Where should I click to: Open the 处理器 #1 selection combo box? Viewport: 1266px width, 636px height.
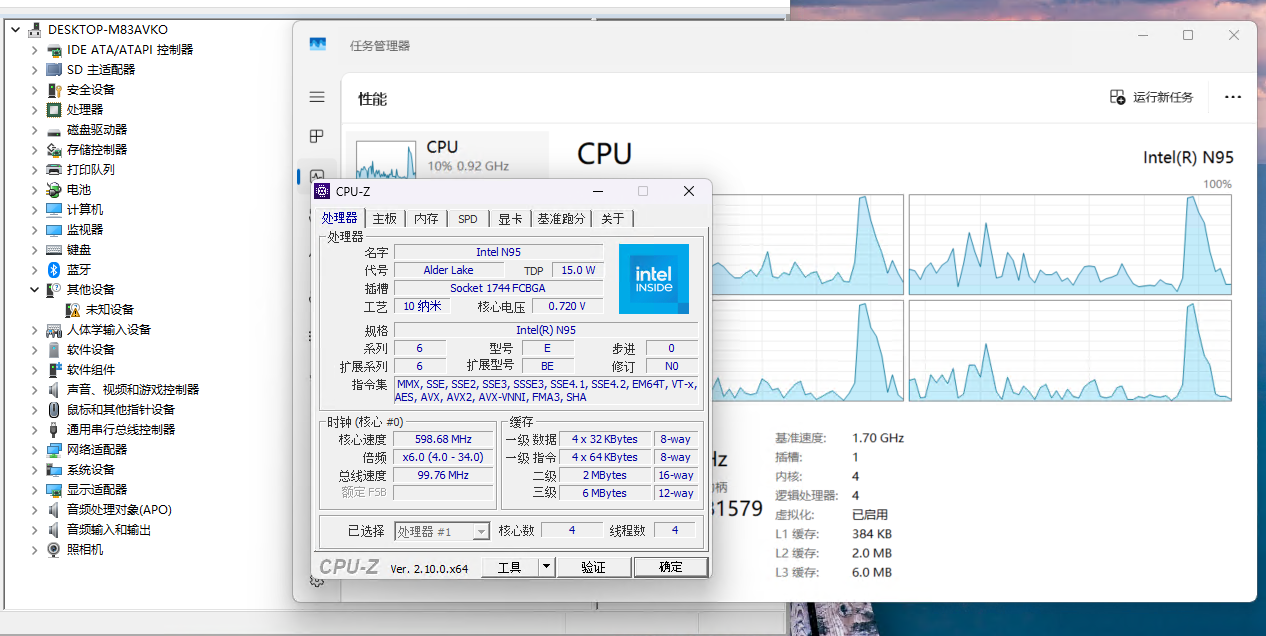(x=442, y=532)
